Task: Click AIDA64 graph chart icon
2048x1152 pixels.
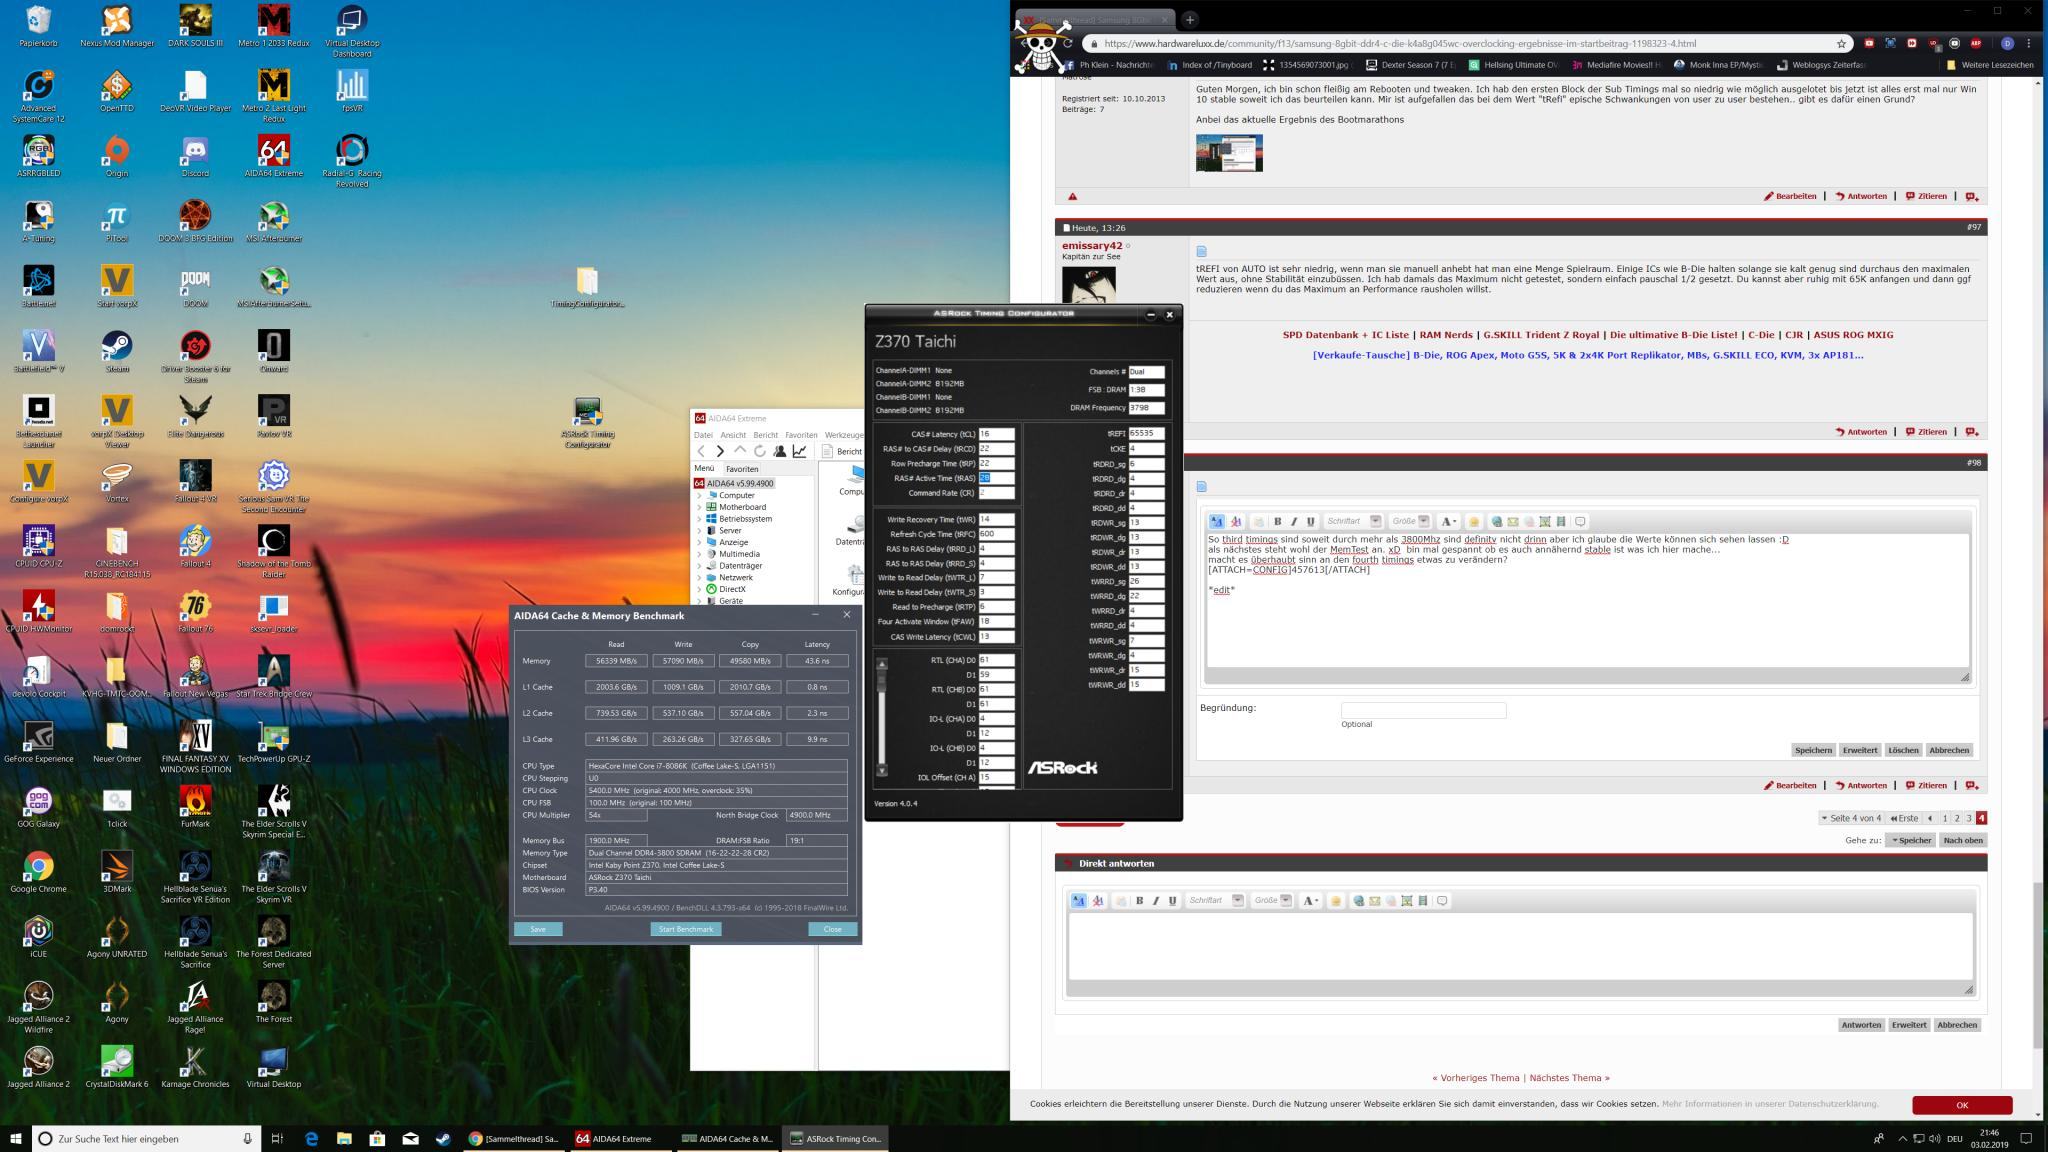Action: point(800,451)
